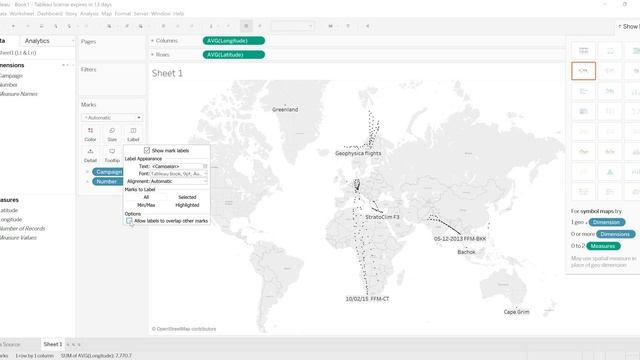Open the Automatic mark type dropdown
The width and height of the screenshot is (640, 360).
(x=112, y=118)
